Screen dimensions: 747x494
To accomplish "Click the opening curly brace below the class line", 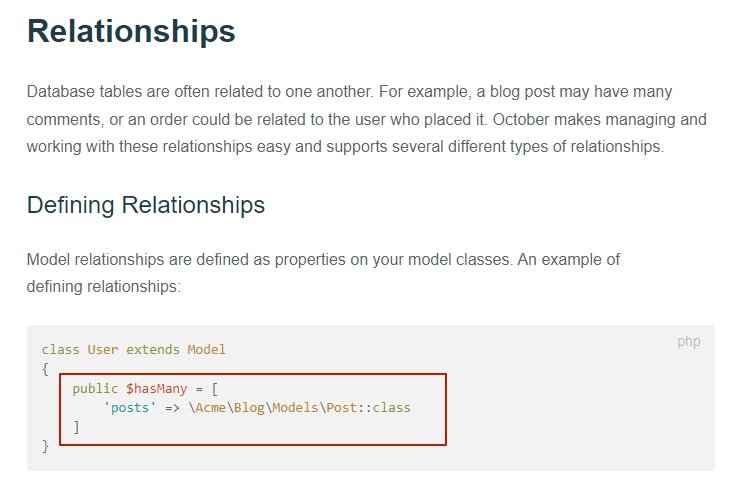I will [x=45, y=369].
